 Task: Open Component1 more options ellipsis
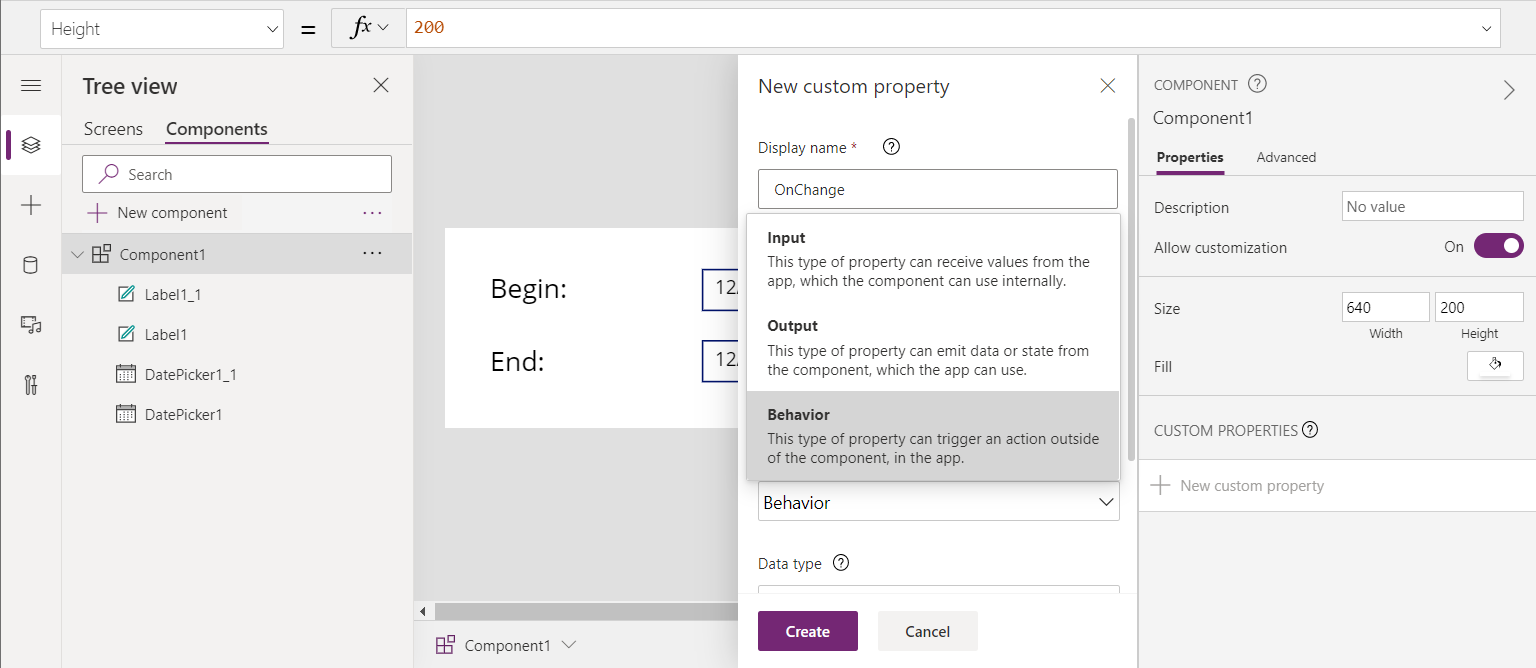[372, 254]
